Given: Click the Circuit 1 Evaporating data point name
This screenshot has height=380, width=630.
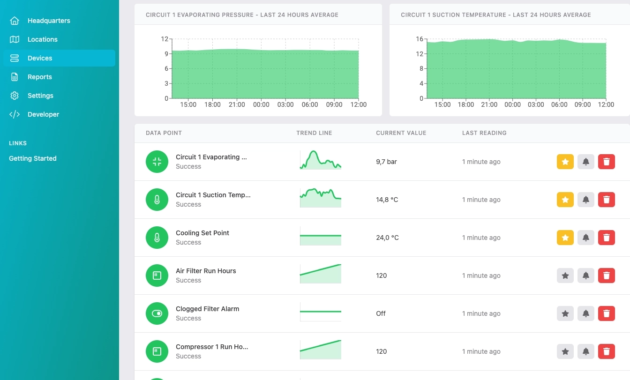Looking at the screenshot, I should [211, 157].
